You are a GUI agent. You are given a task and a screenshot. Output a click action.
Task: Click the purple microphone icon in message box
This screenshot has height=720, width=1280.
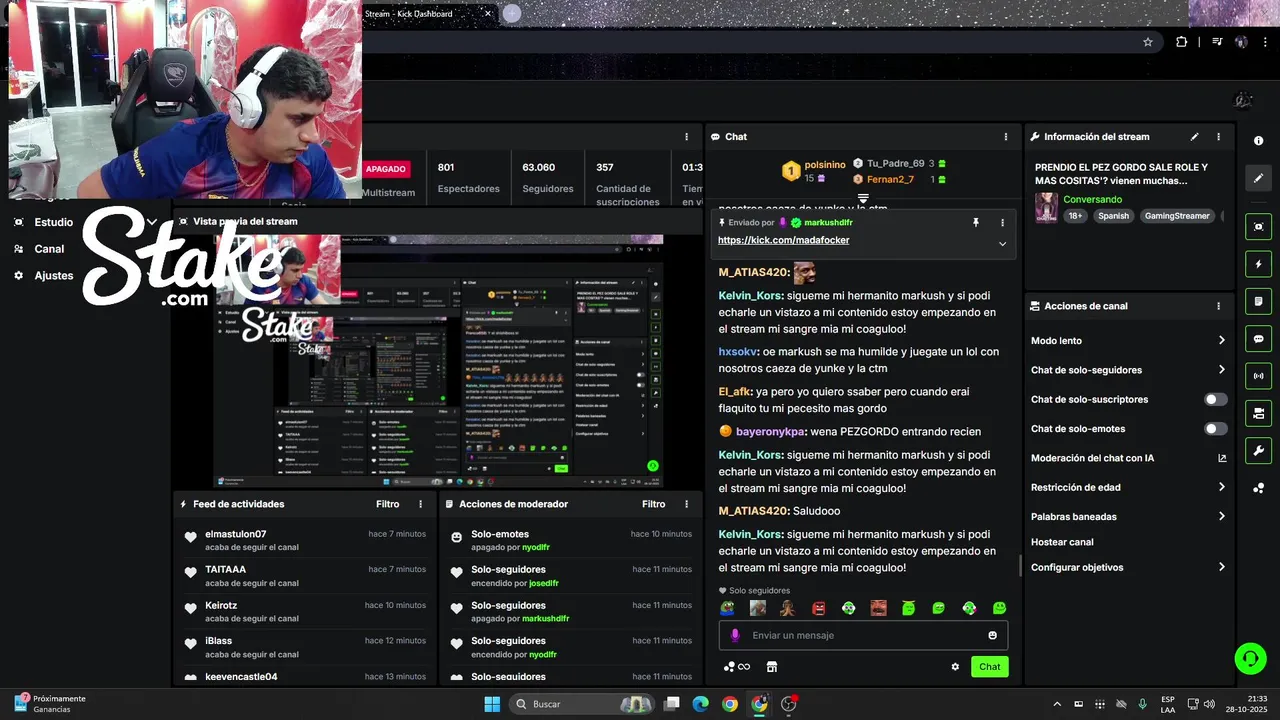(x=735, y=635)
